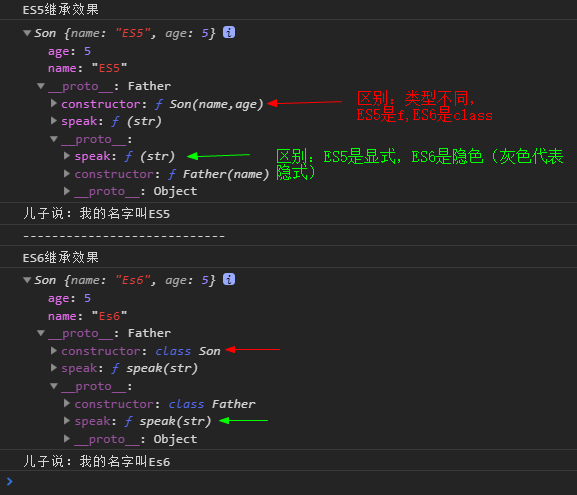Image resolution: width=577 pixels, height=495 pixels.
Task: Click the info icon beside the ES5 Son object
Action: coord(229,32)
